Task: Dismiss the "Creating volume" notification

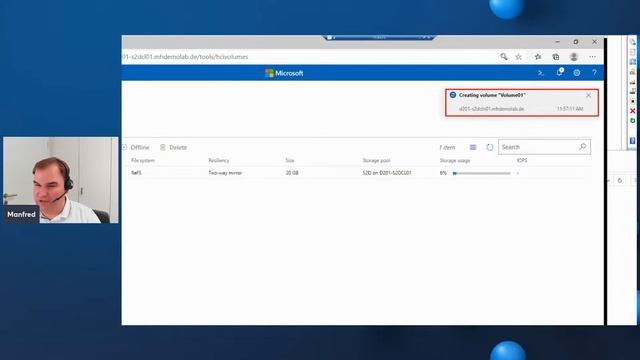Action: coord(588,95)
